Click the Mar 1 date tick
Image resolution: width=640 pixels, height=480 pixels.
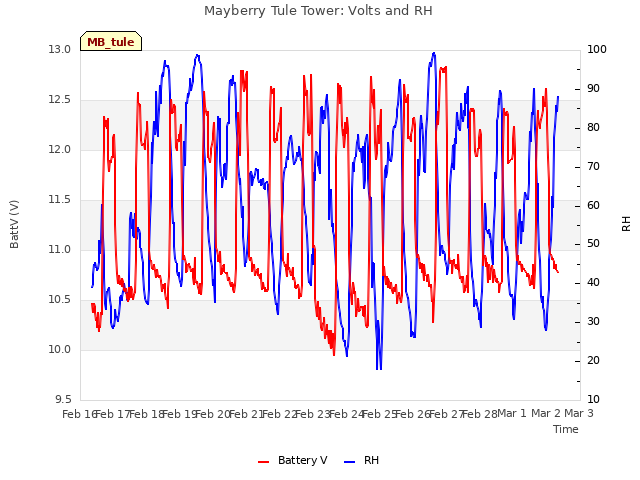pyautogui.click(x=512, y=413)
